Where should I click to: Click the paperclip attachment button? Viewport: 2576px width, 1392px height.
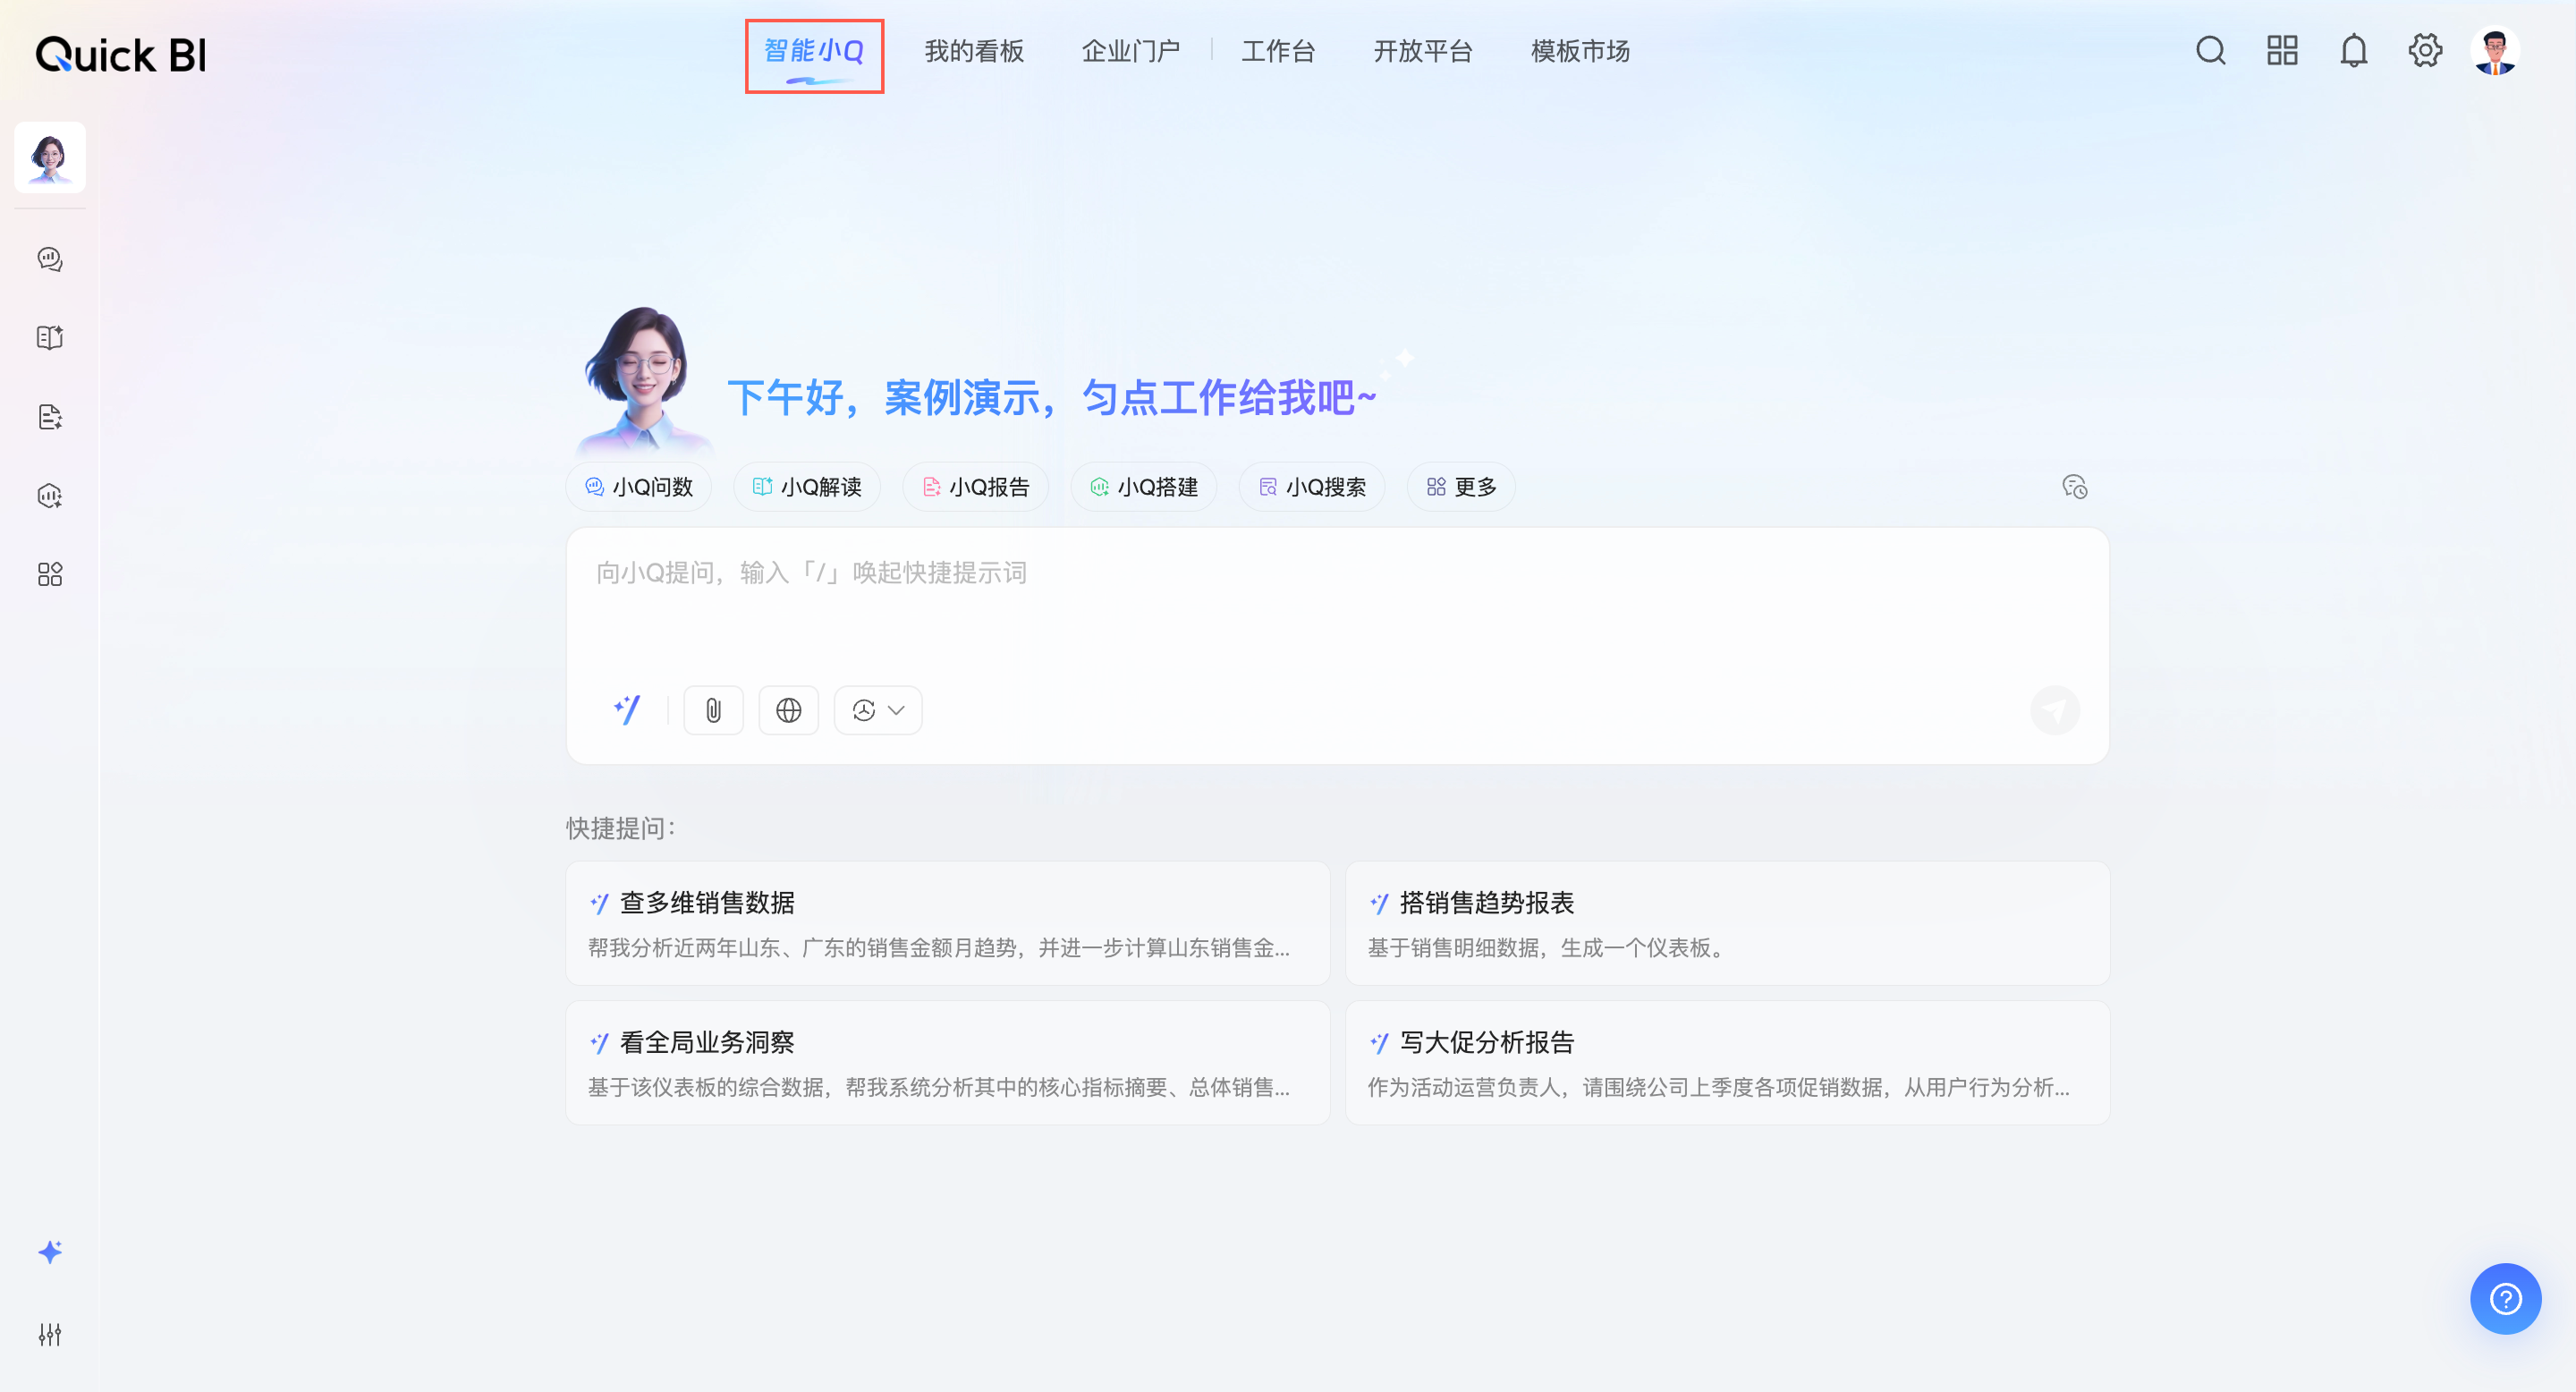[713, 710]
